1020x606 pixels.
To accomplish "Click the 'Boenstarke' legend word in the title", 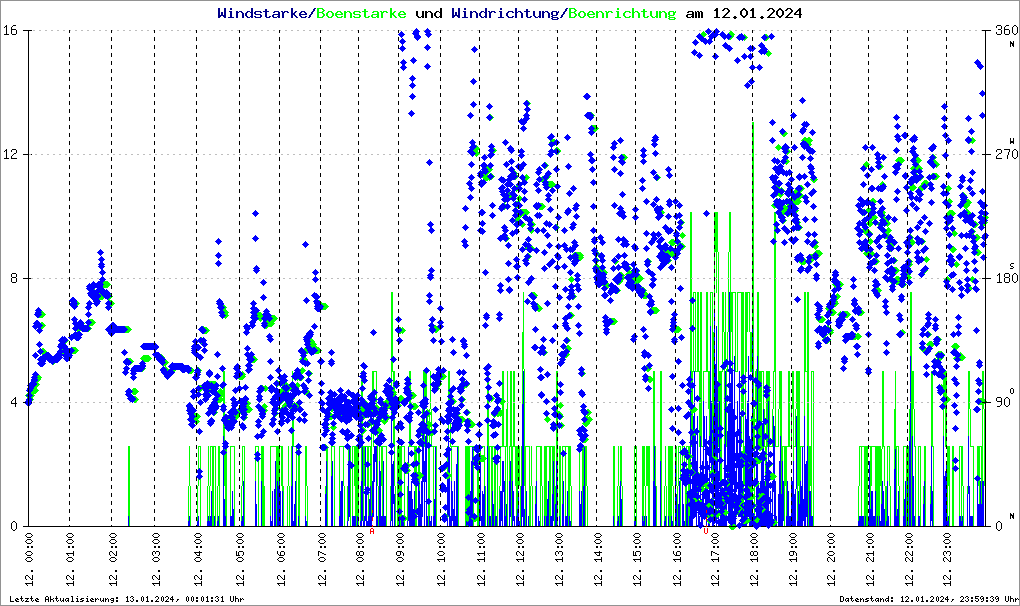I will 361,13.
